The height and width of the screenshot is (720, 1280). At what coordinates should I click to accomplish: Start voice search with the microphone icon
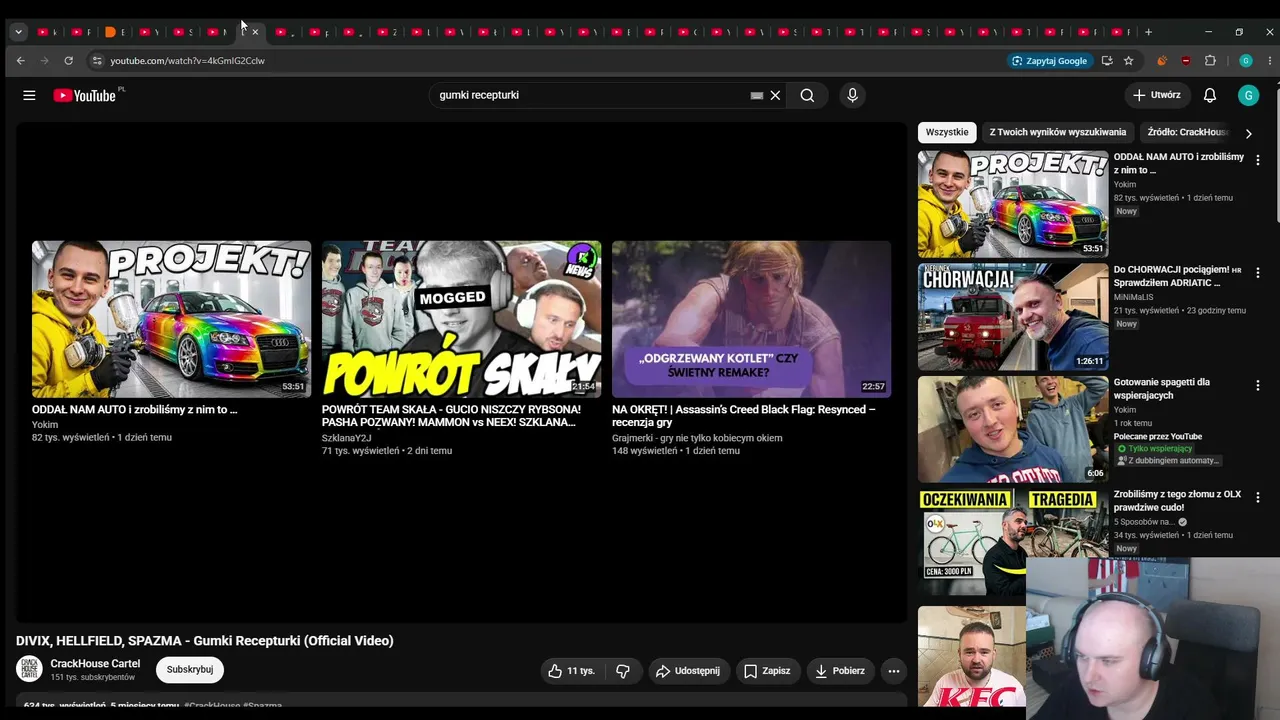[x=852, y=95]
